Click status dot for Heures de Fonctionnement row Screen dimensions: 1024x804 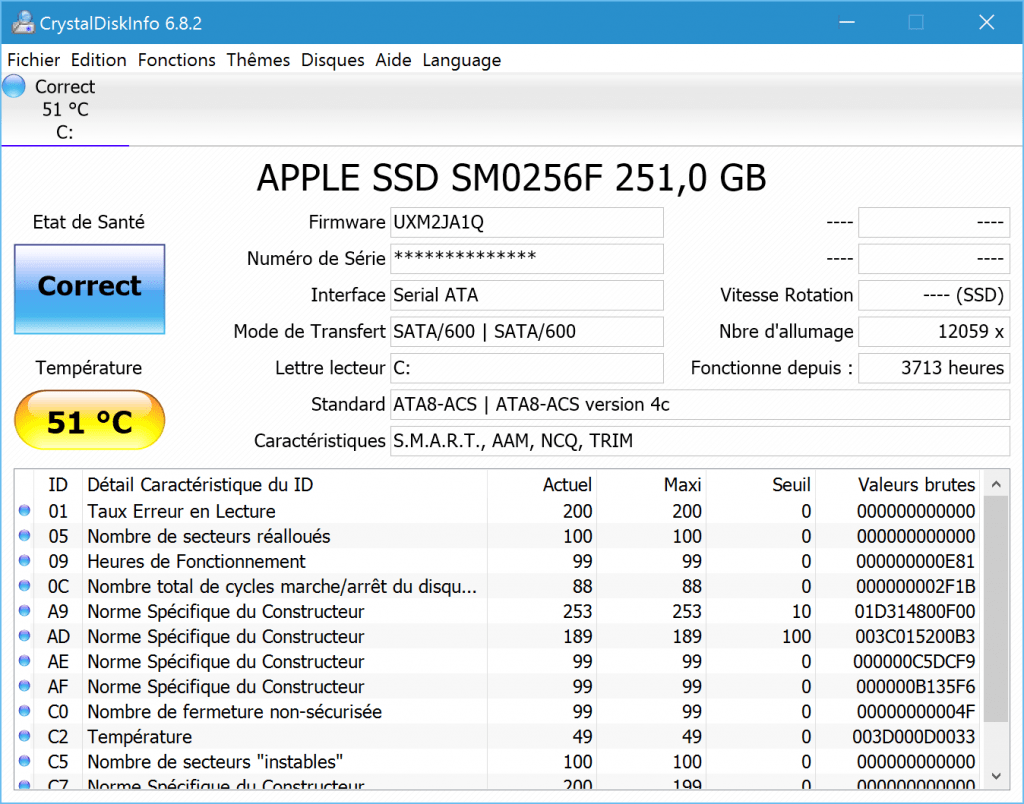point(25,560)
